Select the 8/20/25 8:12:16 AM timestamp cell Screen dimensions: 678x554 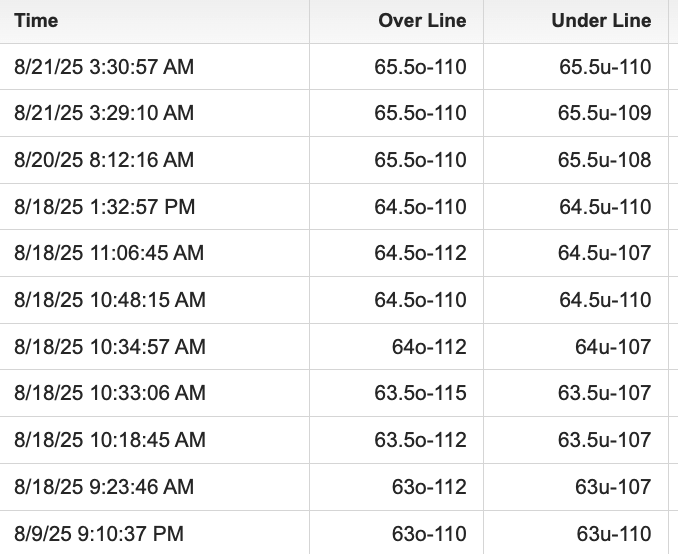(104, 160)
